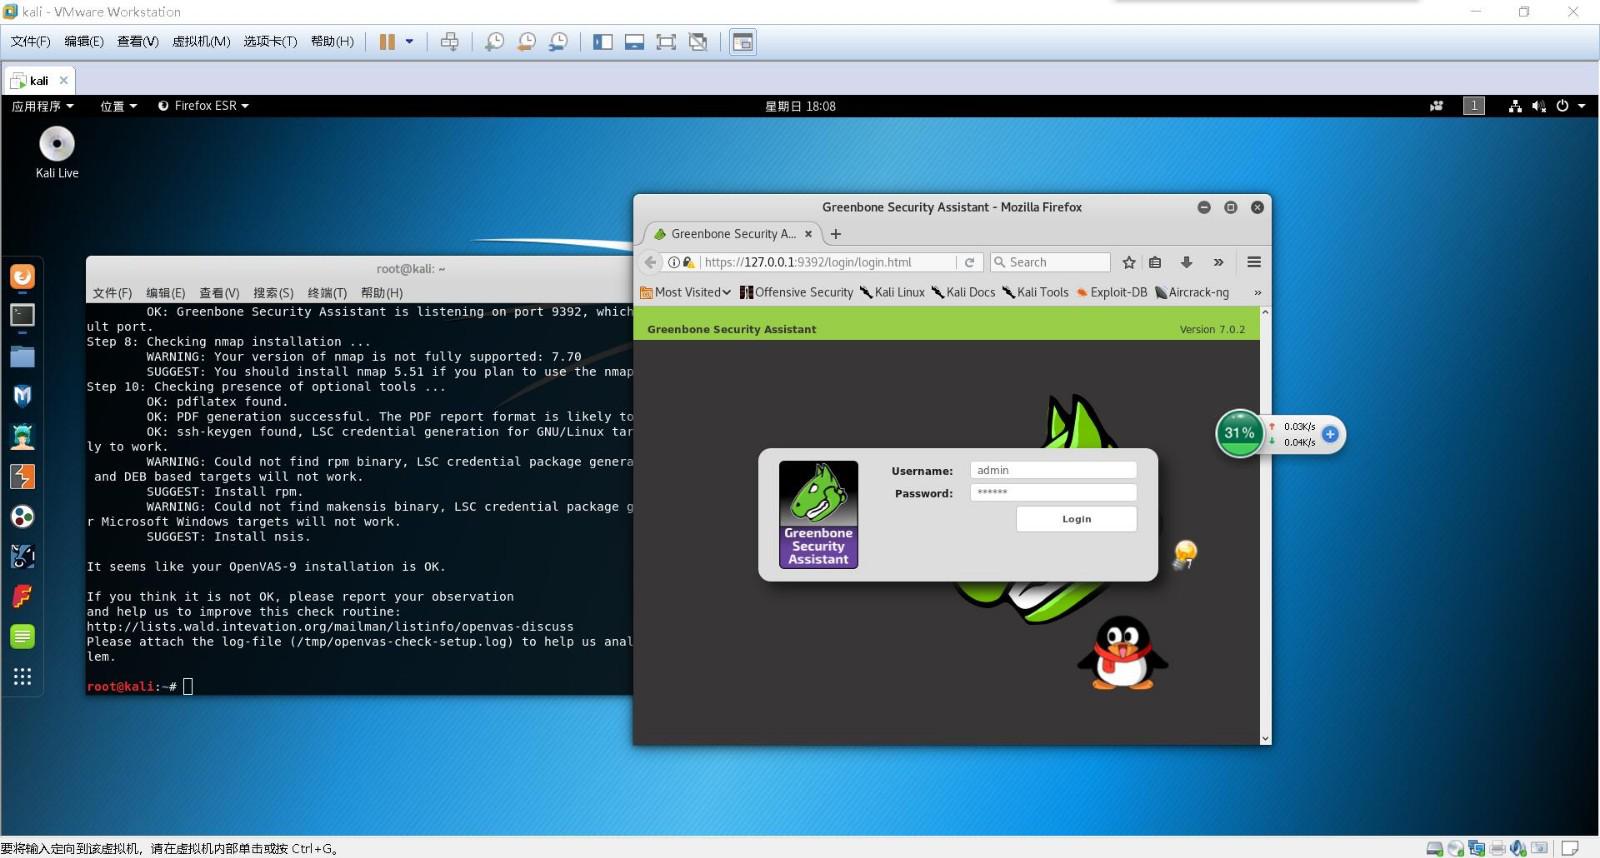Pause the virtual machine from VMware toolbar
Screen dimensions: 1600x858
tap(387, 42)
